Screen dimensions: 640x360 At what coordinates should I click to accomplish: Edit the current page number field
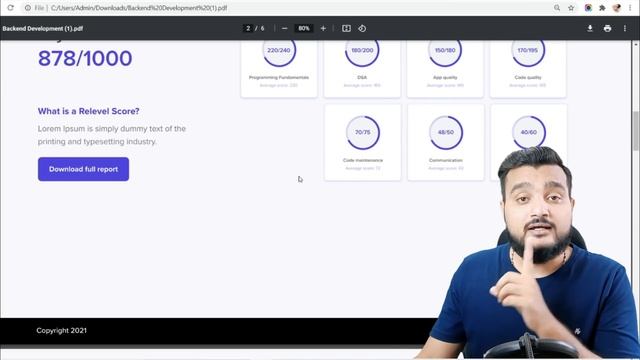[x=248, y=28]
